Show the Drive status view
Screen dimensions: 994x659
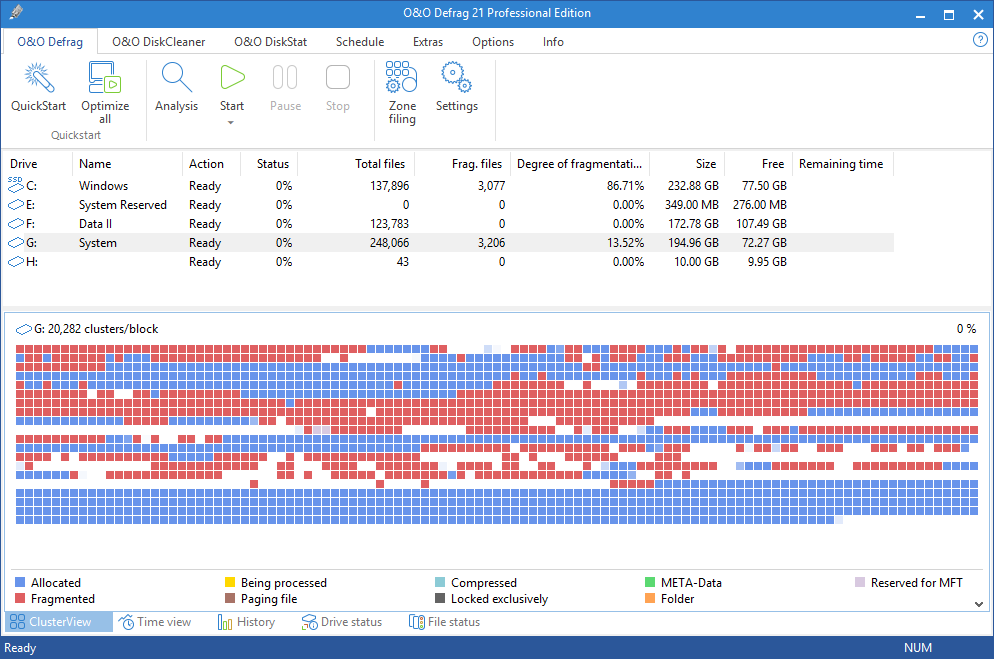tap(342, 622)
